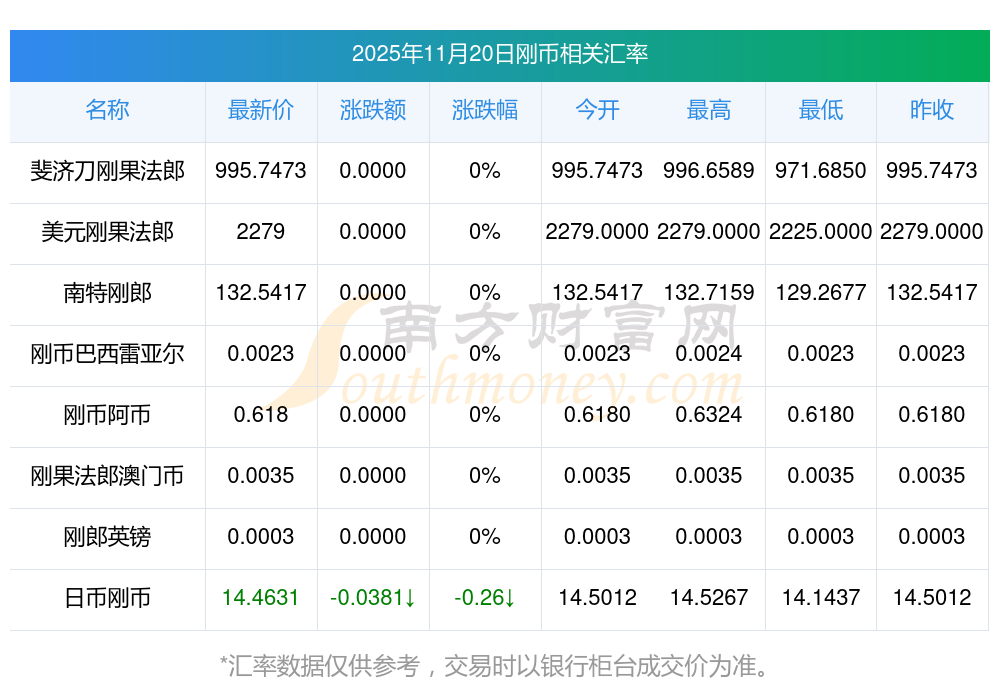This screenshot has width=1000, height=697.
Task: Open the 刚郎英镑 row name
Action: 107,537
